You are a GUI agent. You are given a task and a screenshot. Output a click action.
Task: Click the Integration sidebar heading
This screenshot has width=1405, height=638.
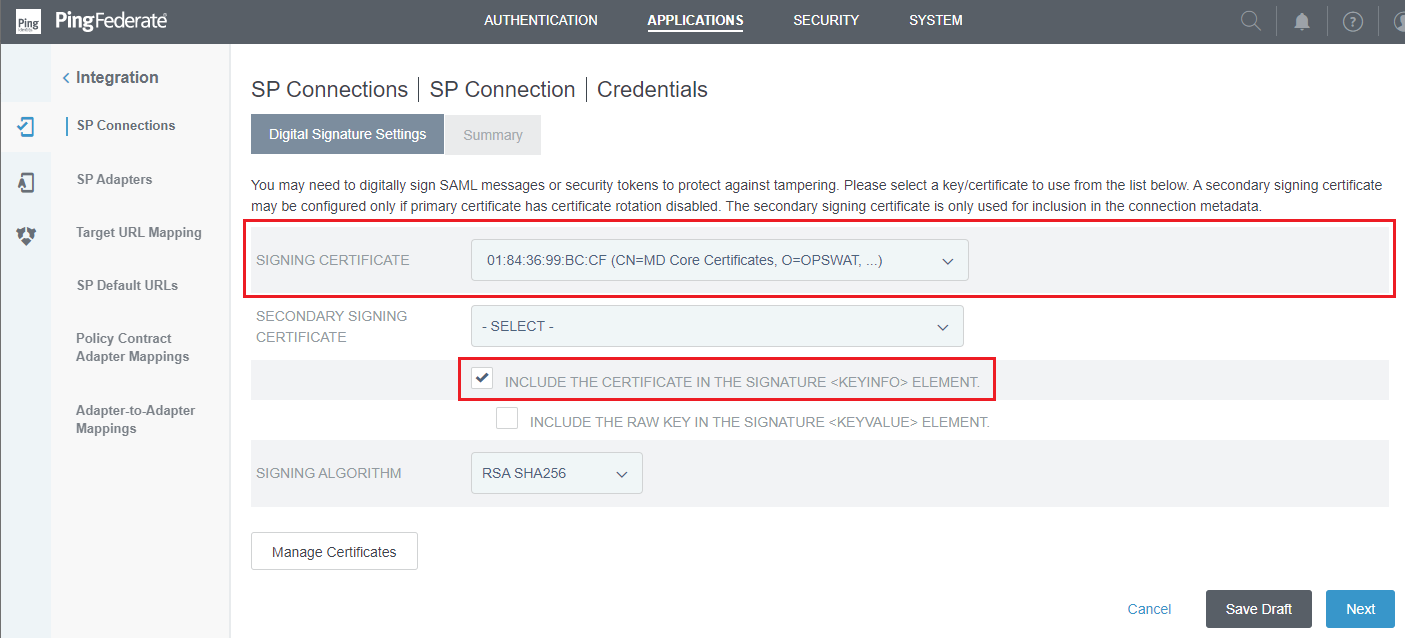pos(117,77)
